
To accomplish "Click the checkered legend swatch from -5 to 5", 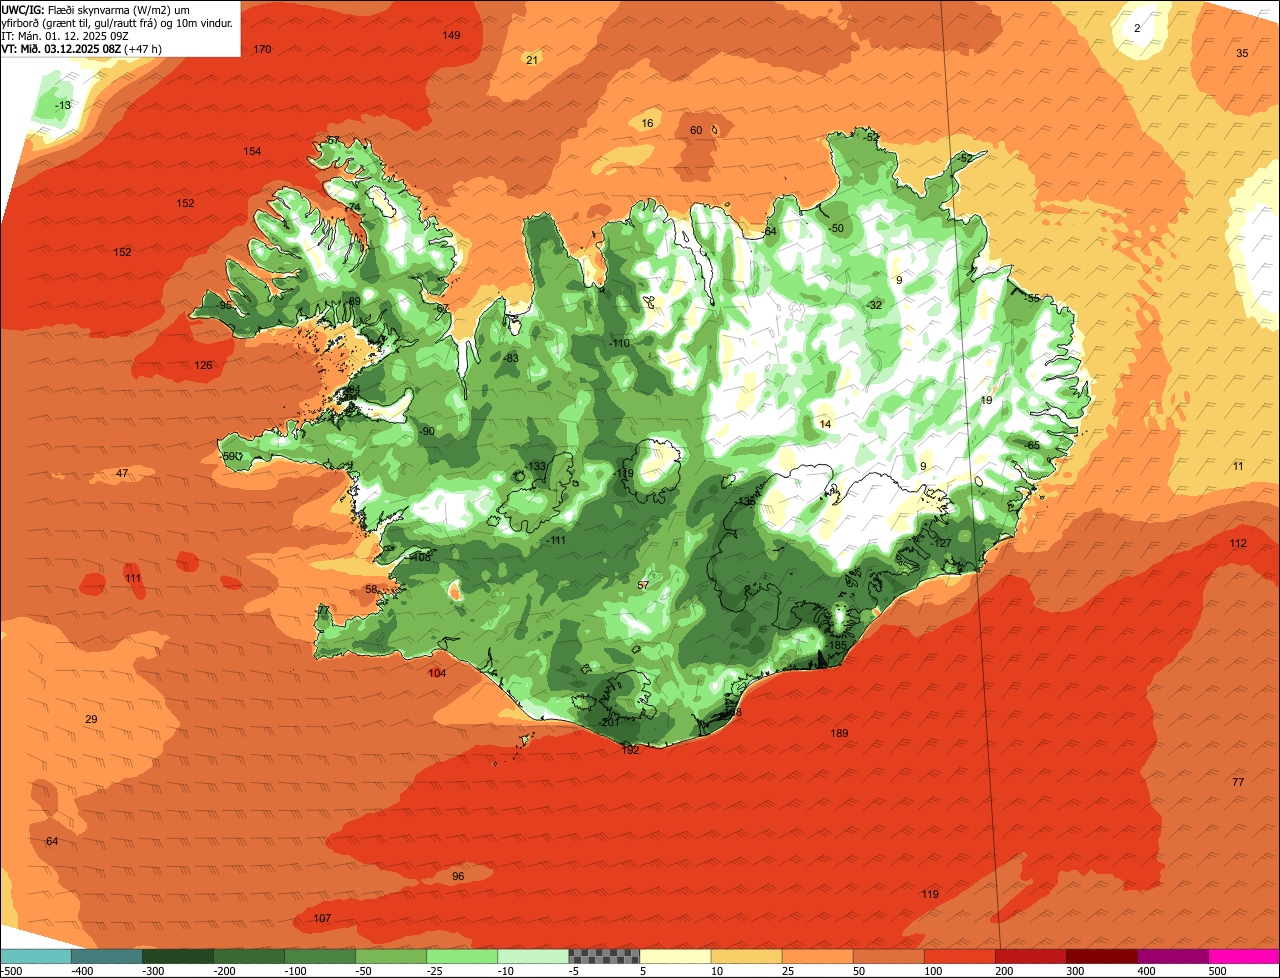I will coord(604,956).
